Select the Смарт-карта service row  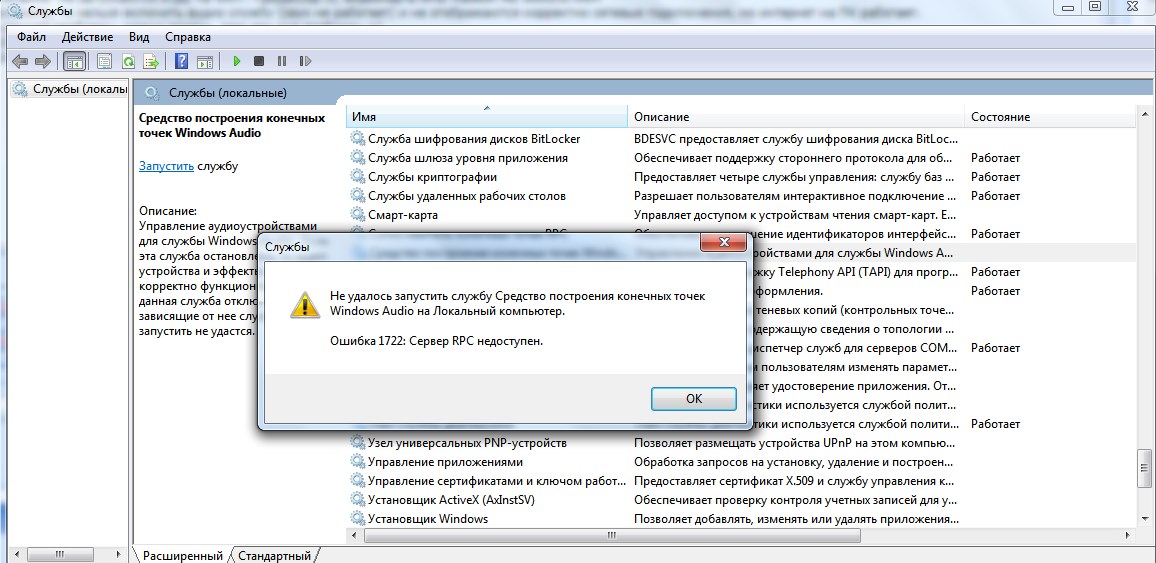741,214
